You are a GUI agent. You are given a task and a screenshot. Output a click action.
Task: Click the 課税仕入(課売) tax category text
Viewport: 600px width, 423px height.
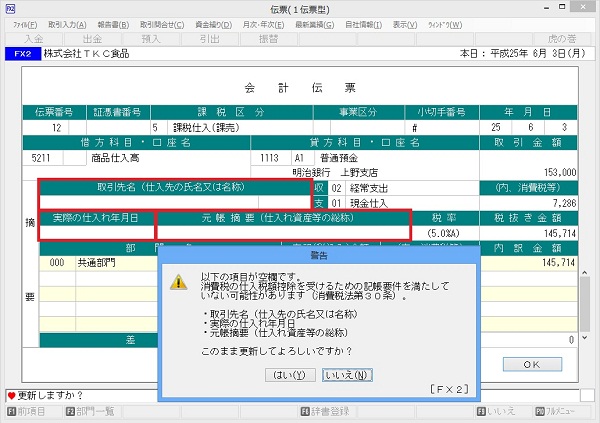pyautogui.click(x=206, y=127)
